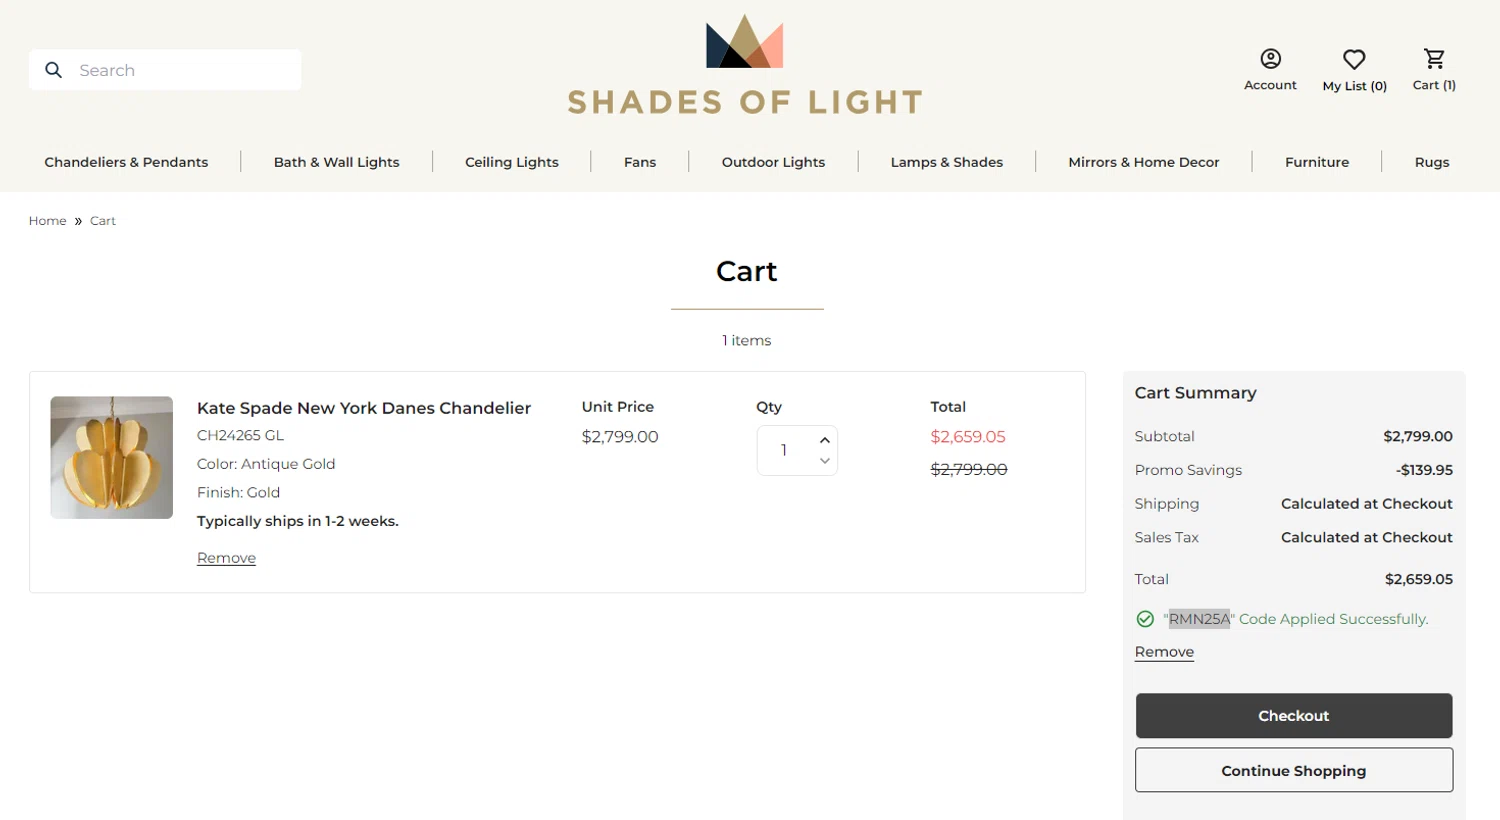Click the Cart Summary Total $2,659.05 value
Image resolution: width=1500 pixels, height=820 pixels.
pos(1419,579)
